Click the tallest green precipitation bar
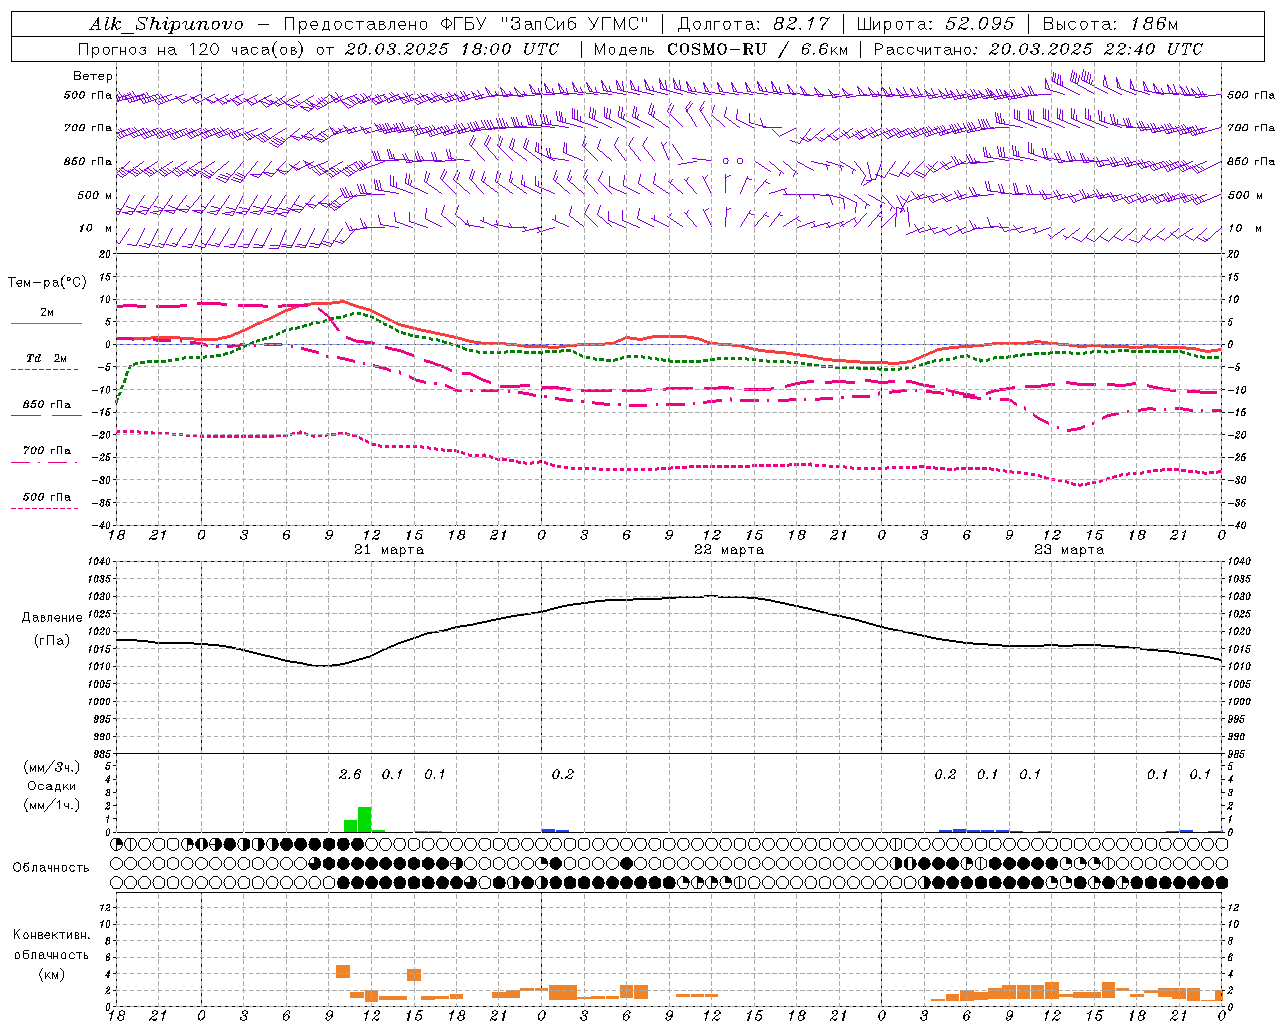Screen dimensions: 1280x1024 365,820
